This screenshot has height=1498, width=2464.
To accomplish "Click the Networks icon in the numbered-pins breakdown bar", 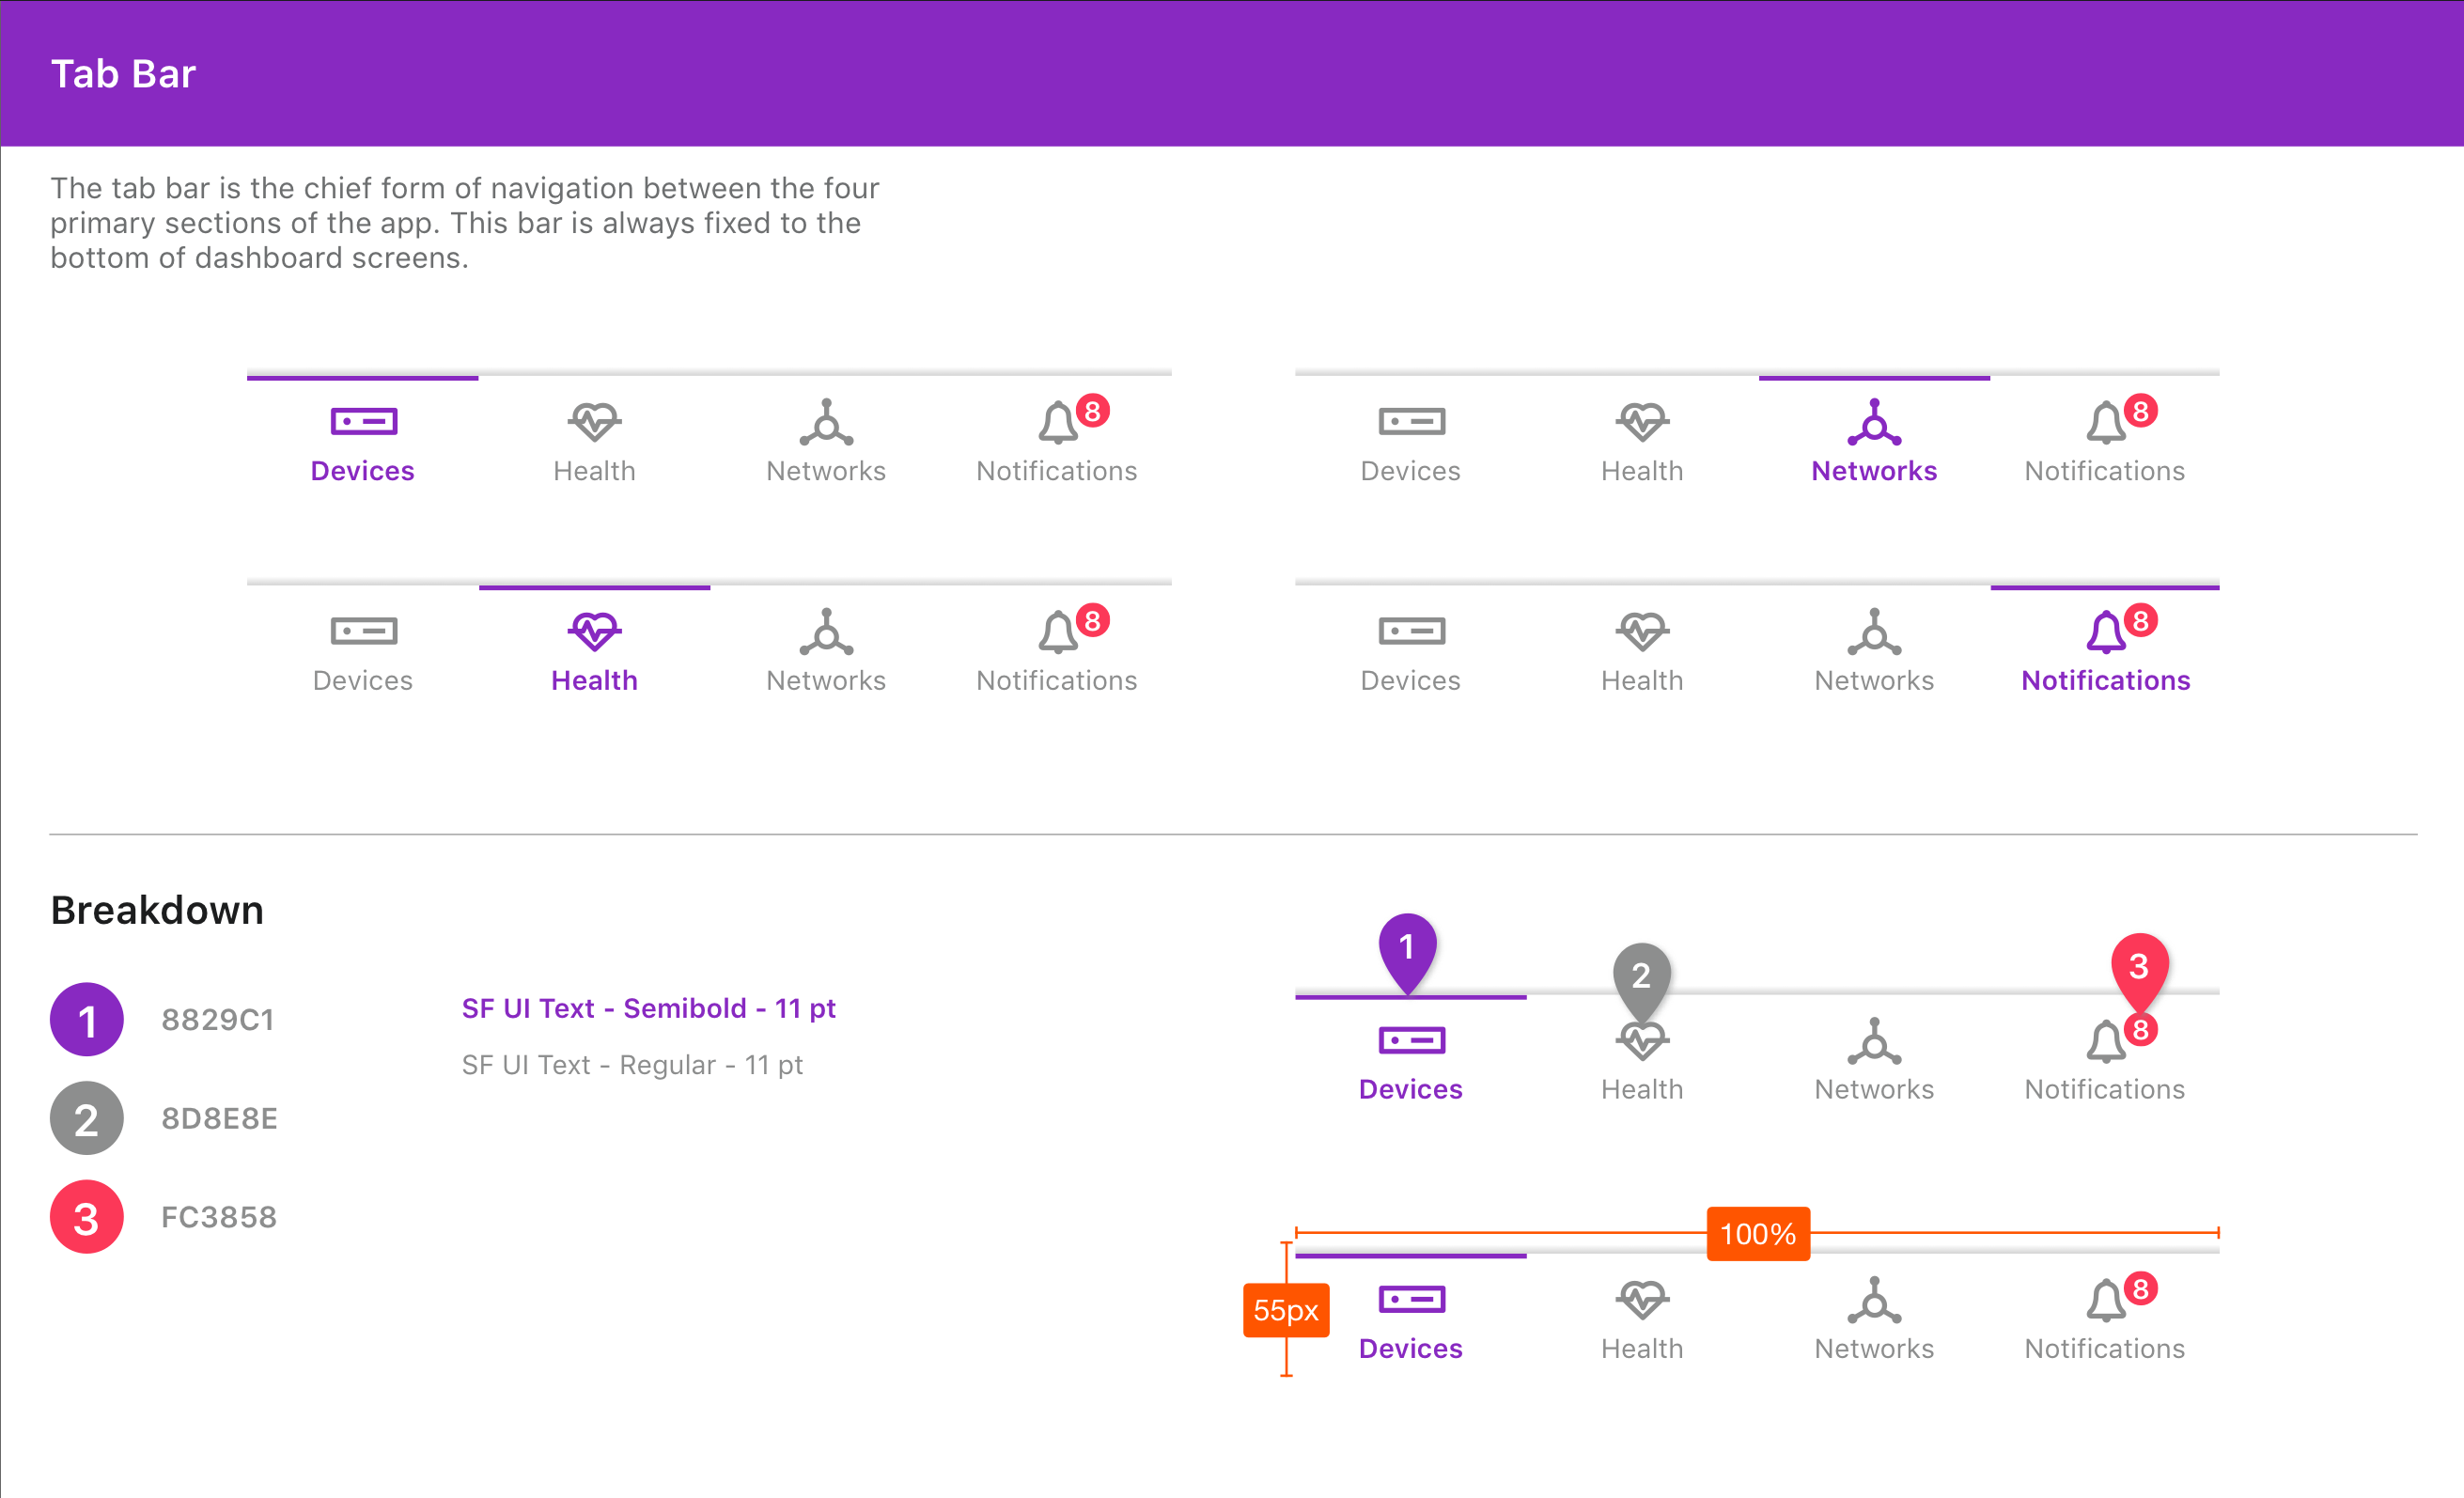I will [1874, 1040].
